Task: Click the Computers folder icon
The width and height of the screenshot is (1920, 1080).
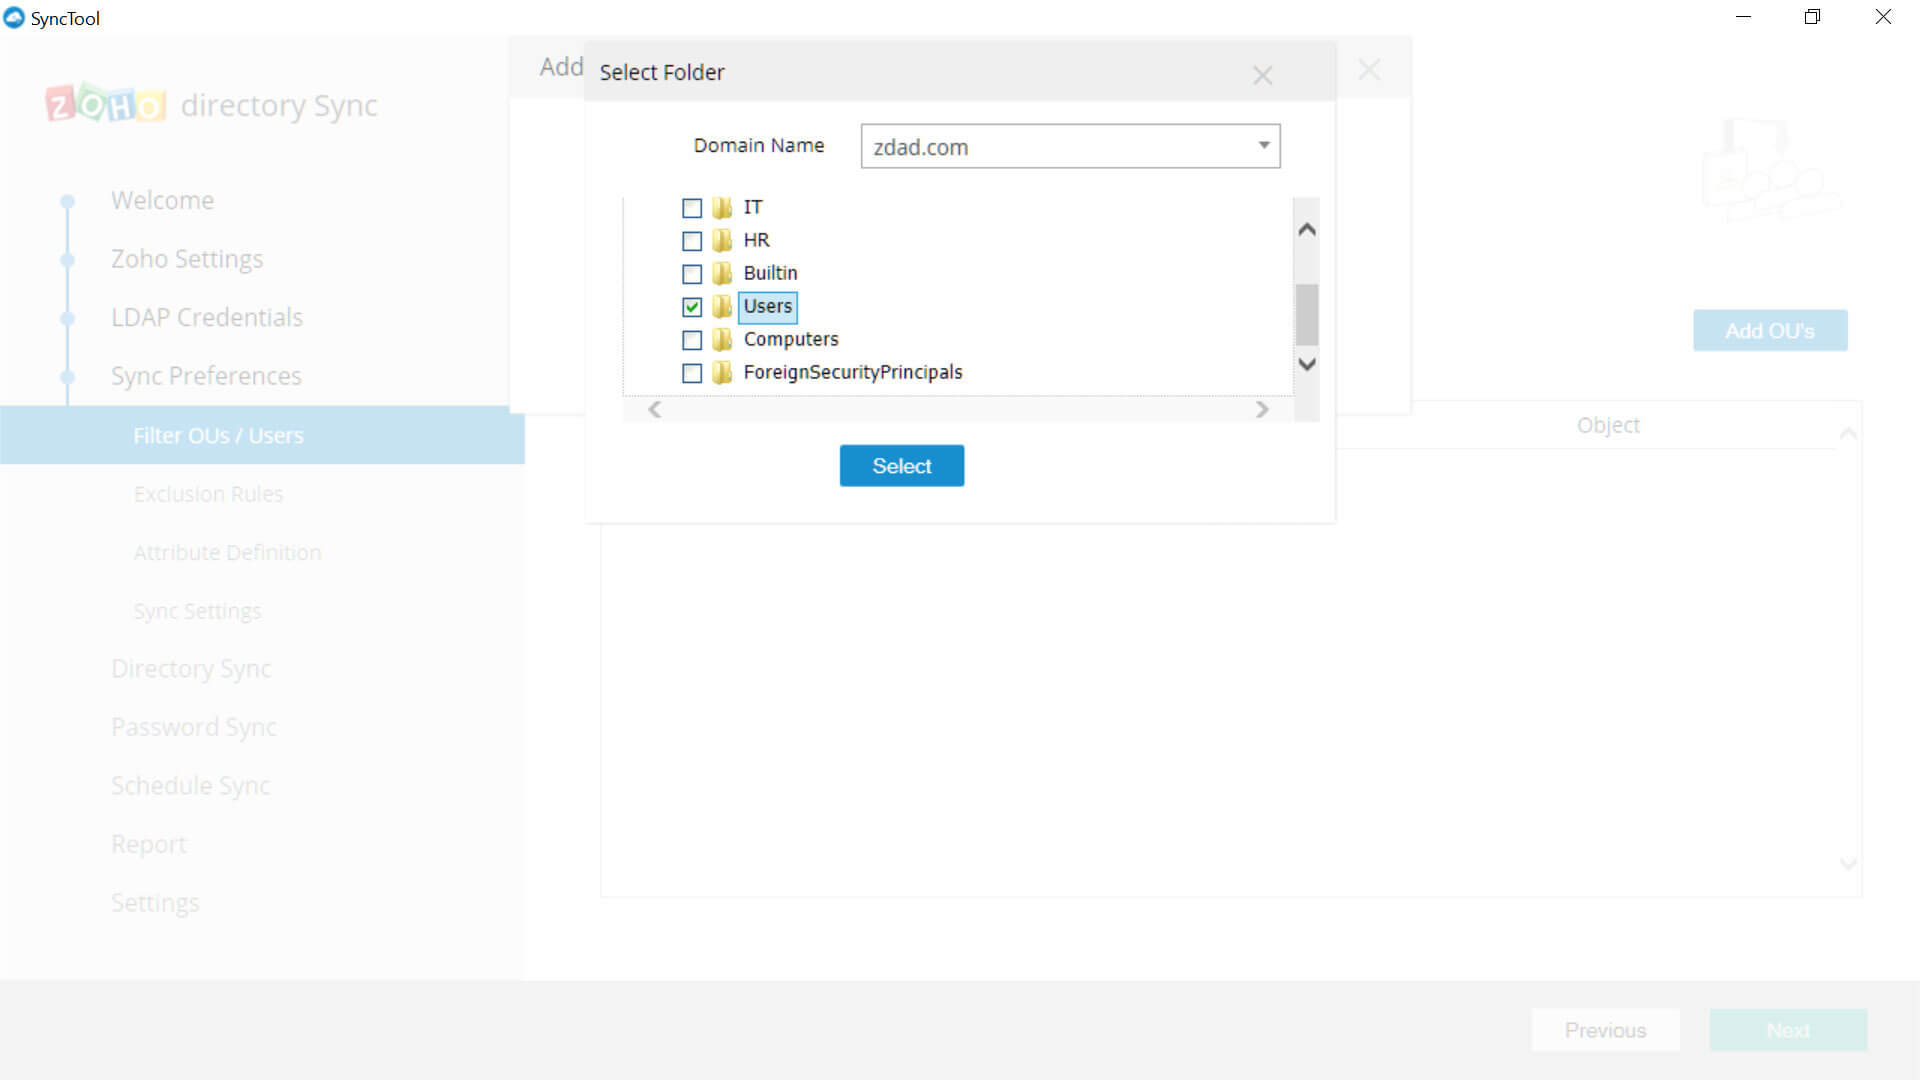Action: [722, 340]
